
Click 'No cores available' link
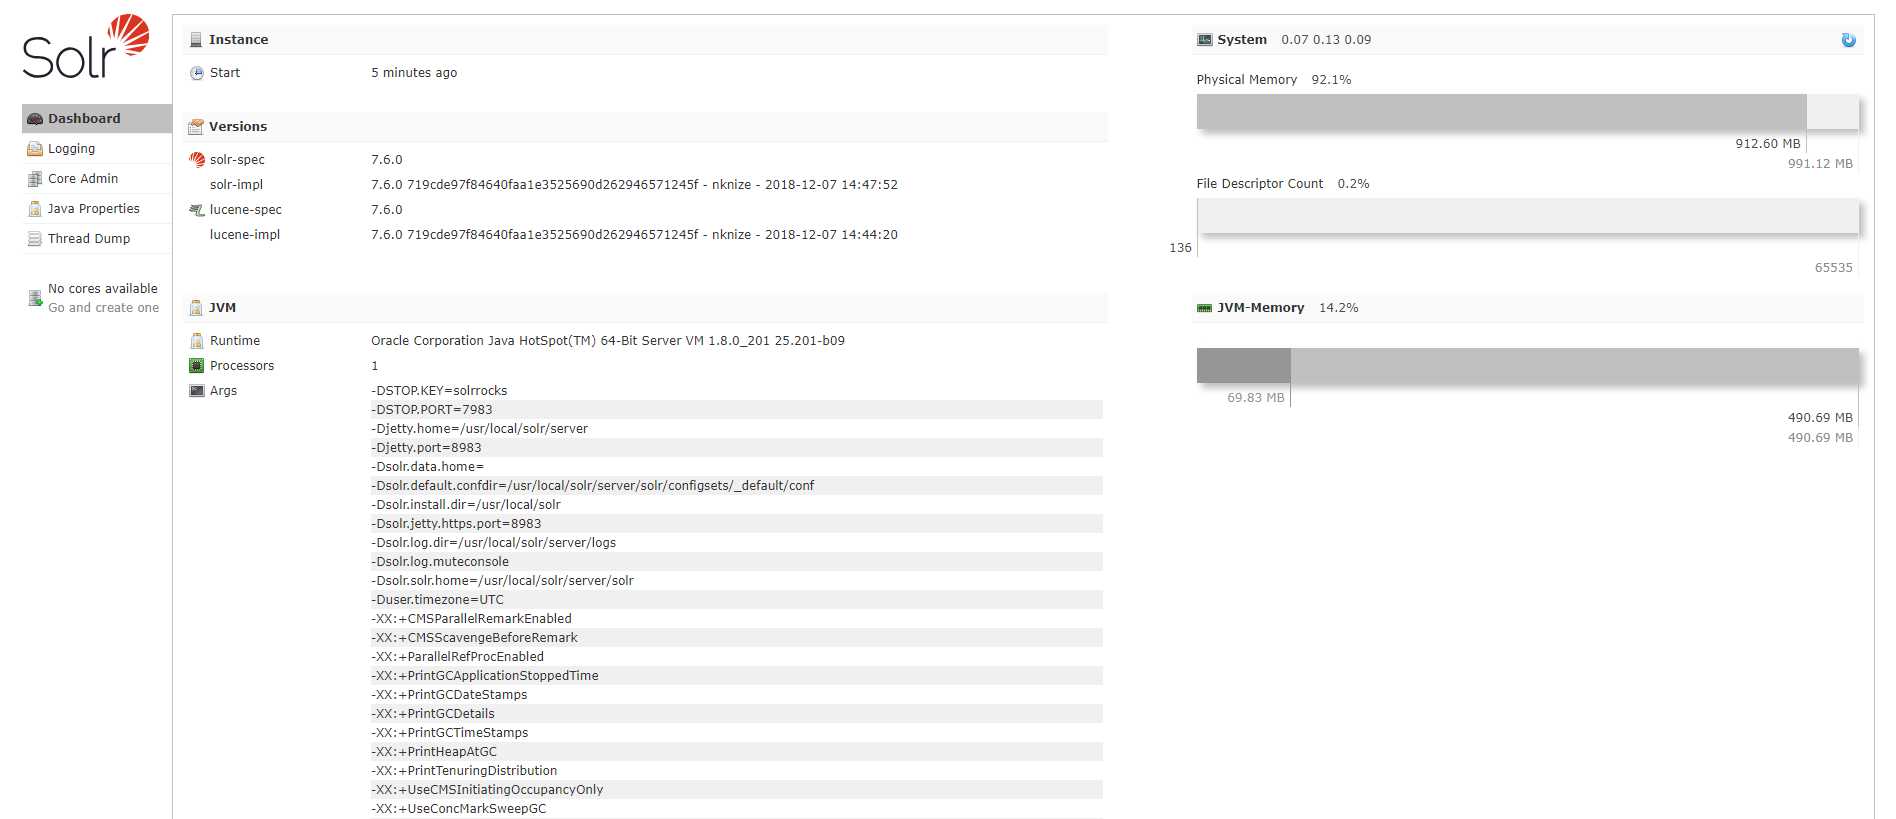click(x=103, y=289)
